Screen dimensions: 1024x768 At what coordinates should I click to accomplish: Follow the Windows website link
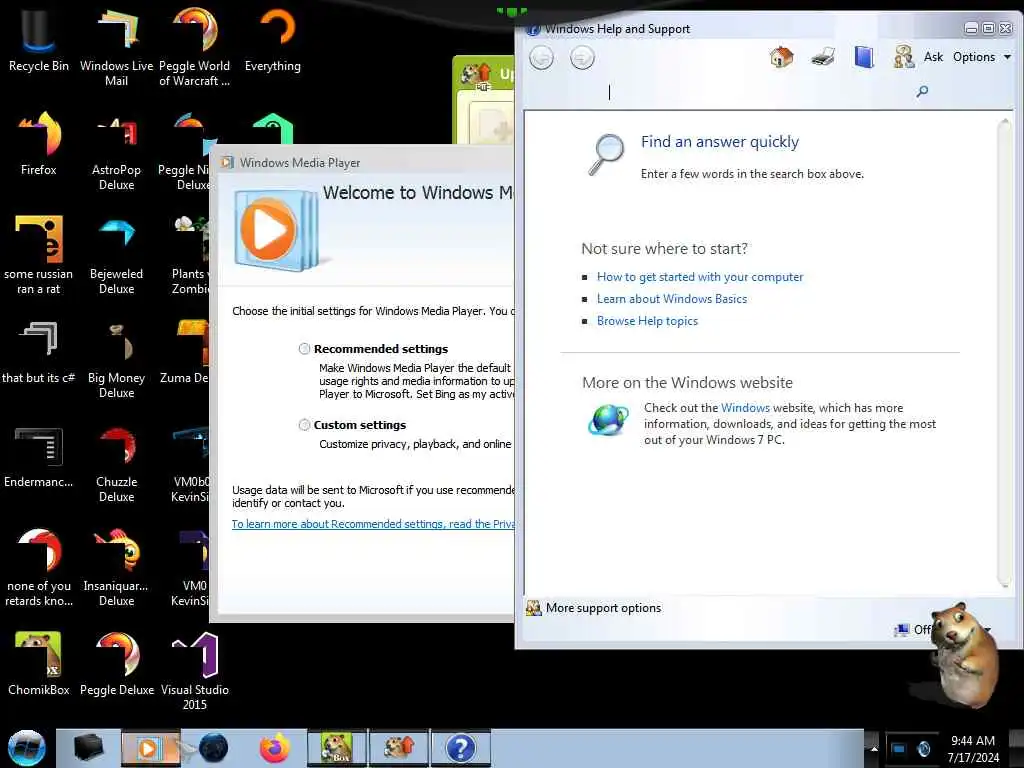pos(745,408)
